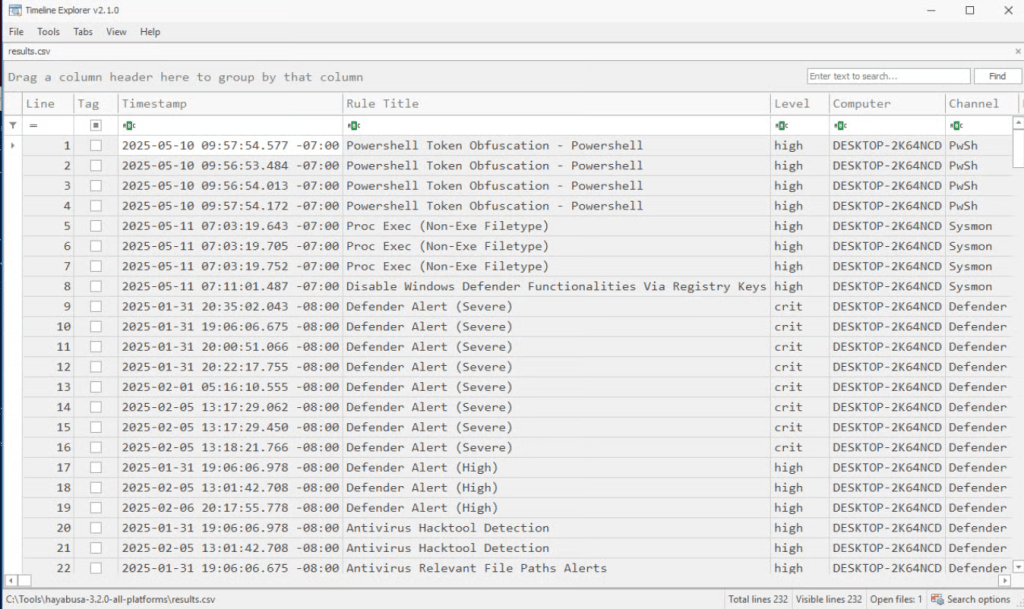The image size is (1024, 609).
Task: Open the File menu
Action: coord(16,32)
